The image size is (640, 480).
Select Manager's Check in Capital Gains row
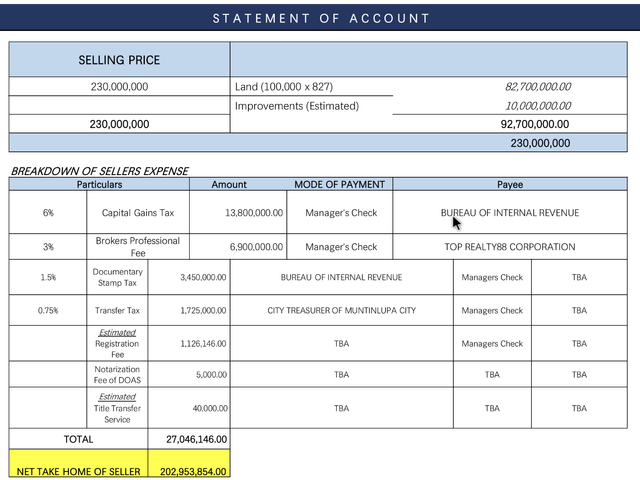point(340,212)
